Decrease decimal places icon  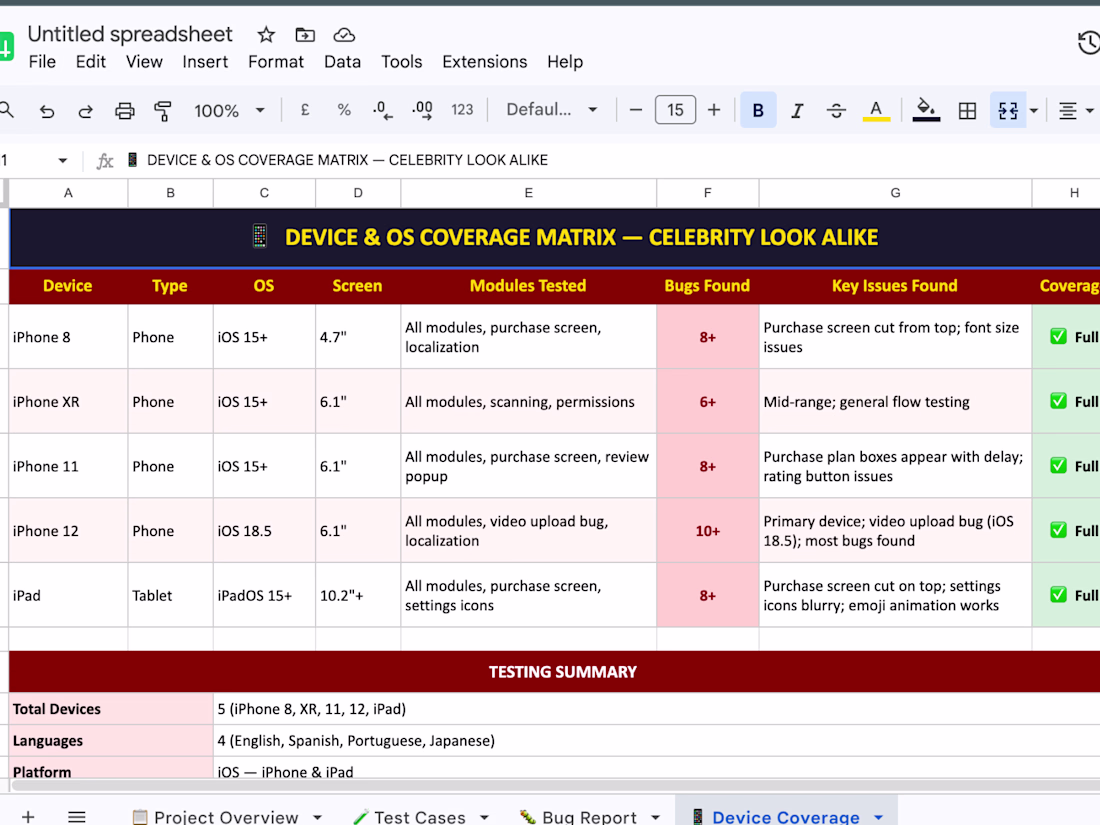tap(382, 110)
